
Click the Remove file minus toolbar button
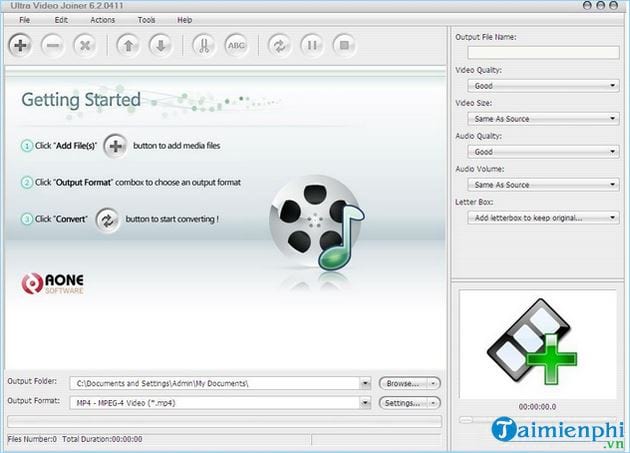tap(53, 45)
